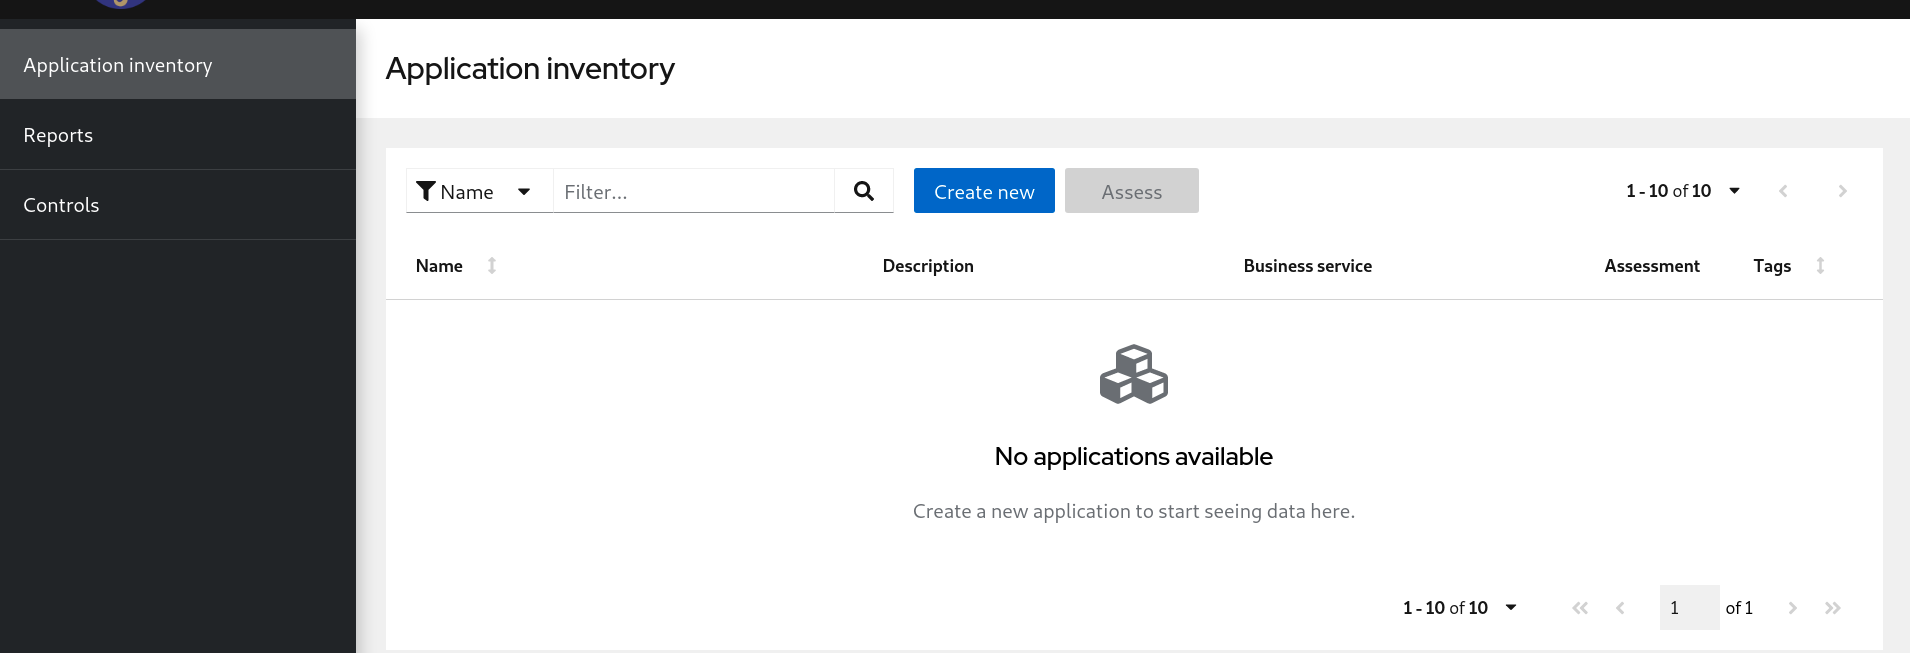Click top toolbar previous page arrow
Image resolution: width=1910 pixels, height=653 pixels.
pyautogui.click(x=1783, y=191)
